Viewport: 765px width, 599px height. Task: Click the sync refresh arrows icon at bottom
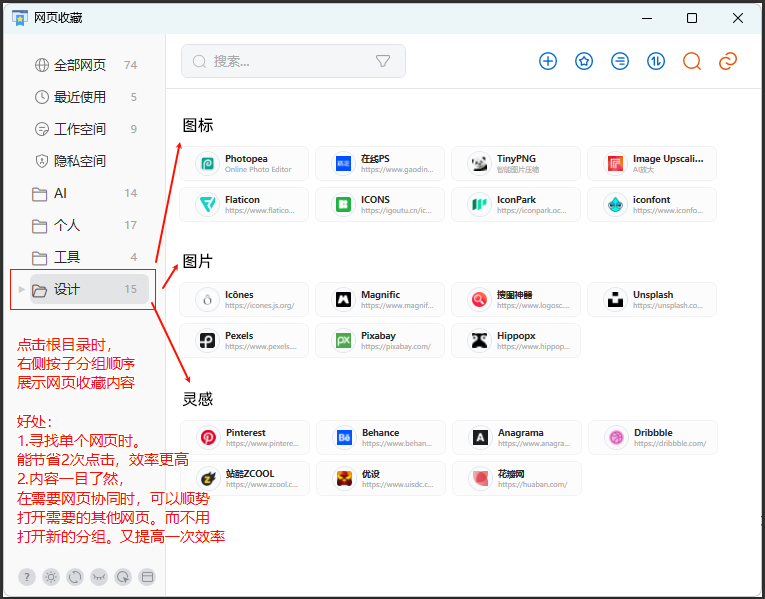pyautogui.click(x=75, y=577)
